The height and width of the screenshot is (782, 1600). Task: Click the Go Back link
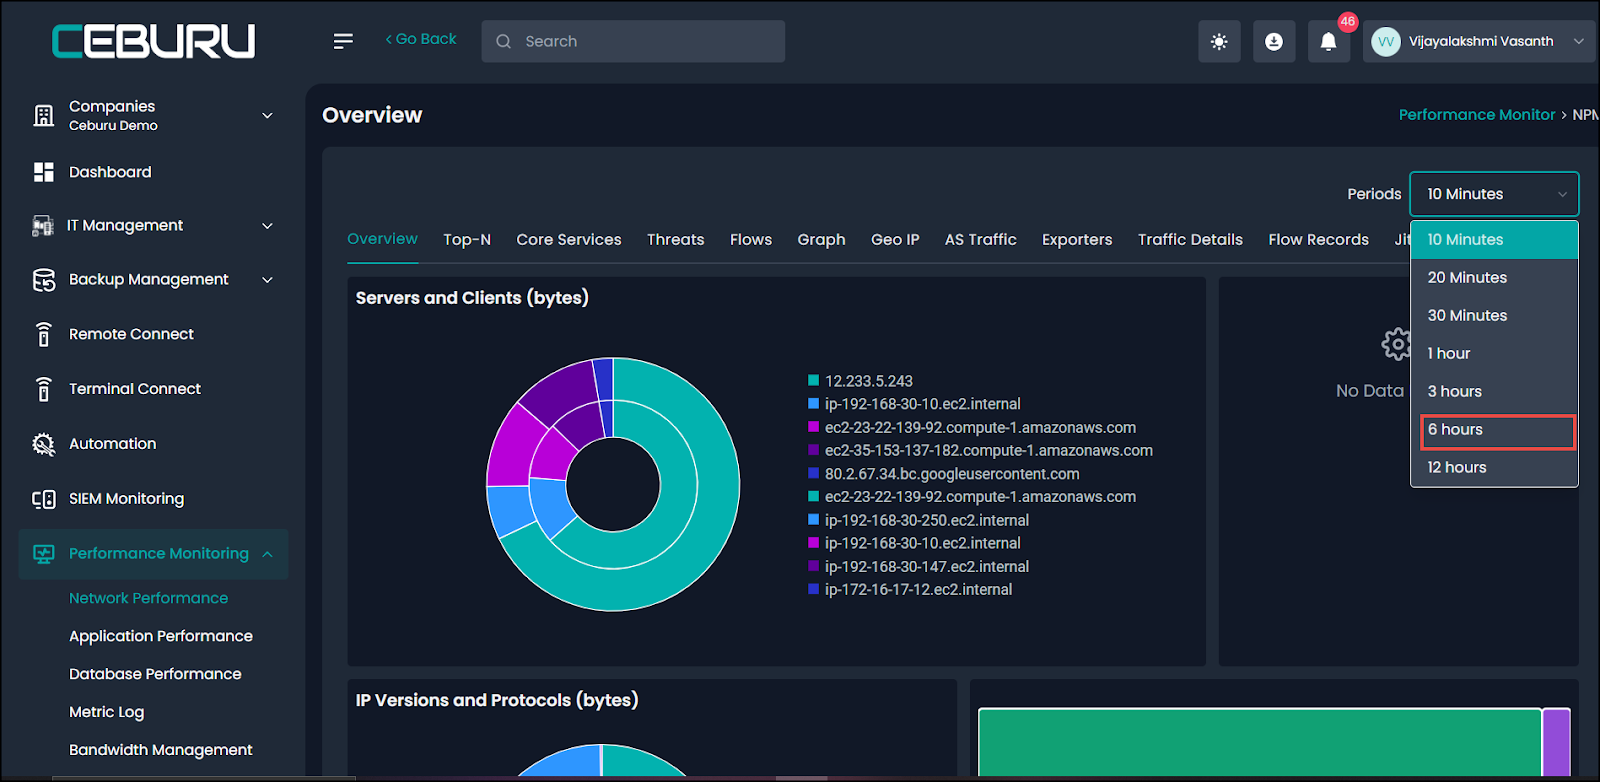[x=421, y=39]
